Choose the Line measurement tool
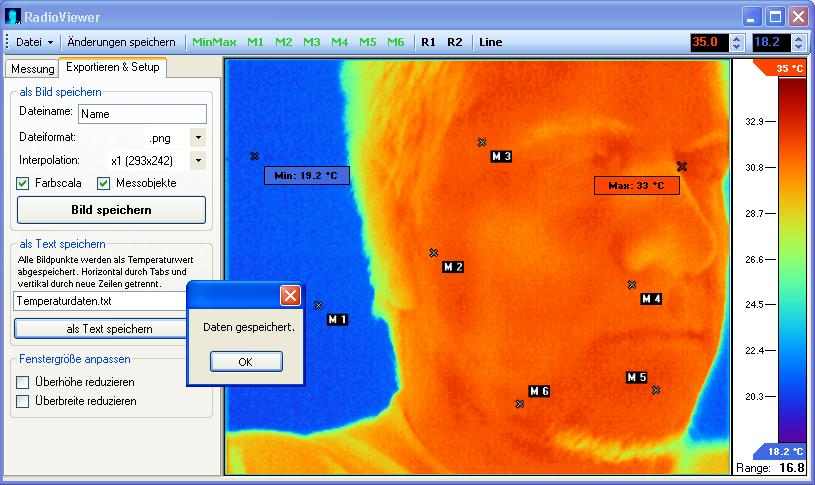The height and width of the screenshot is (485, 815). coord(491,42)
